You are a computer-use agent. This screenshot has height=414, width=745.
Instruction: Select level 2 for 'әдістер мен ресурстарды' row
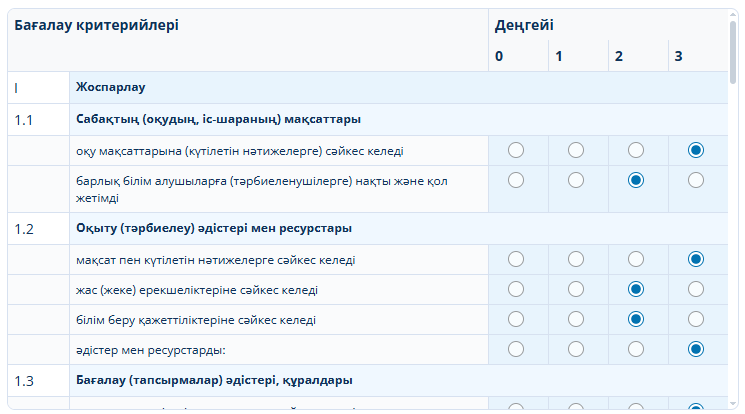[x=636, y=349]
